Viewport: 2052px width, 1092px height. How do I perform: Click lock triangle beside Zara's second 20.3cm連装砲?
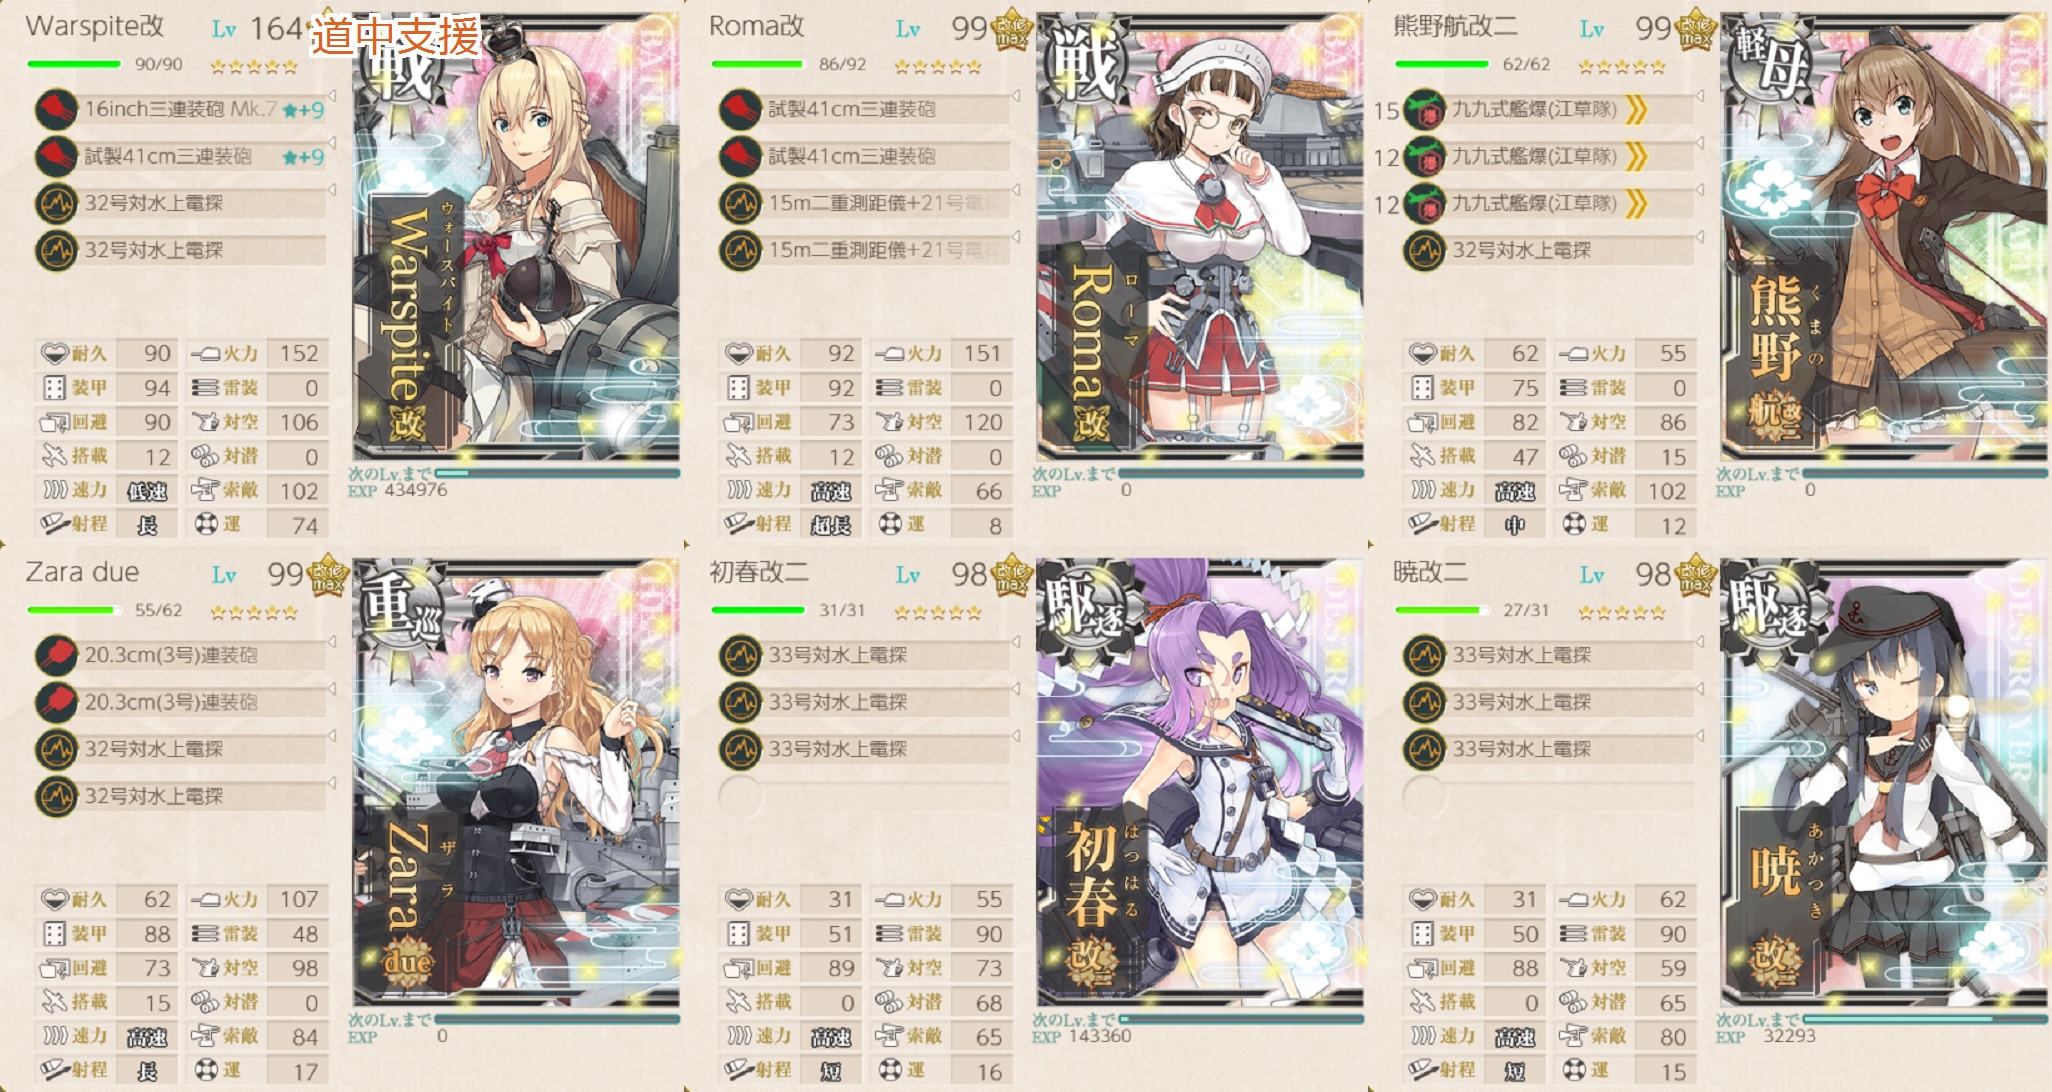331,689
